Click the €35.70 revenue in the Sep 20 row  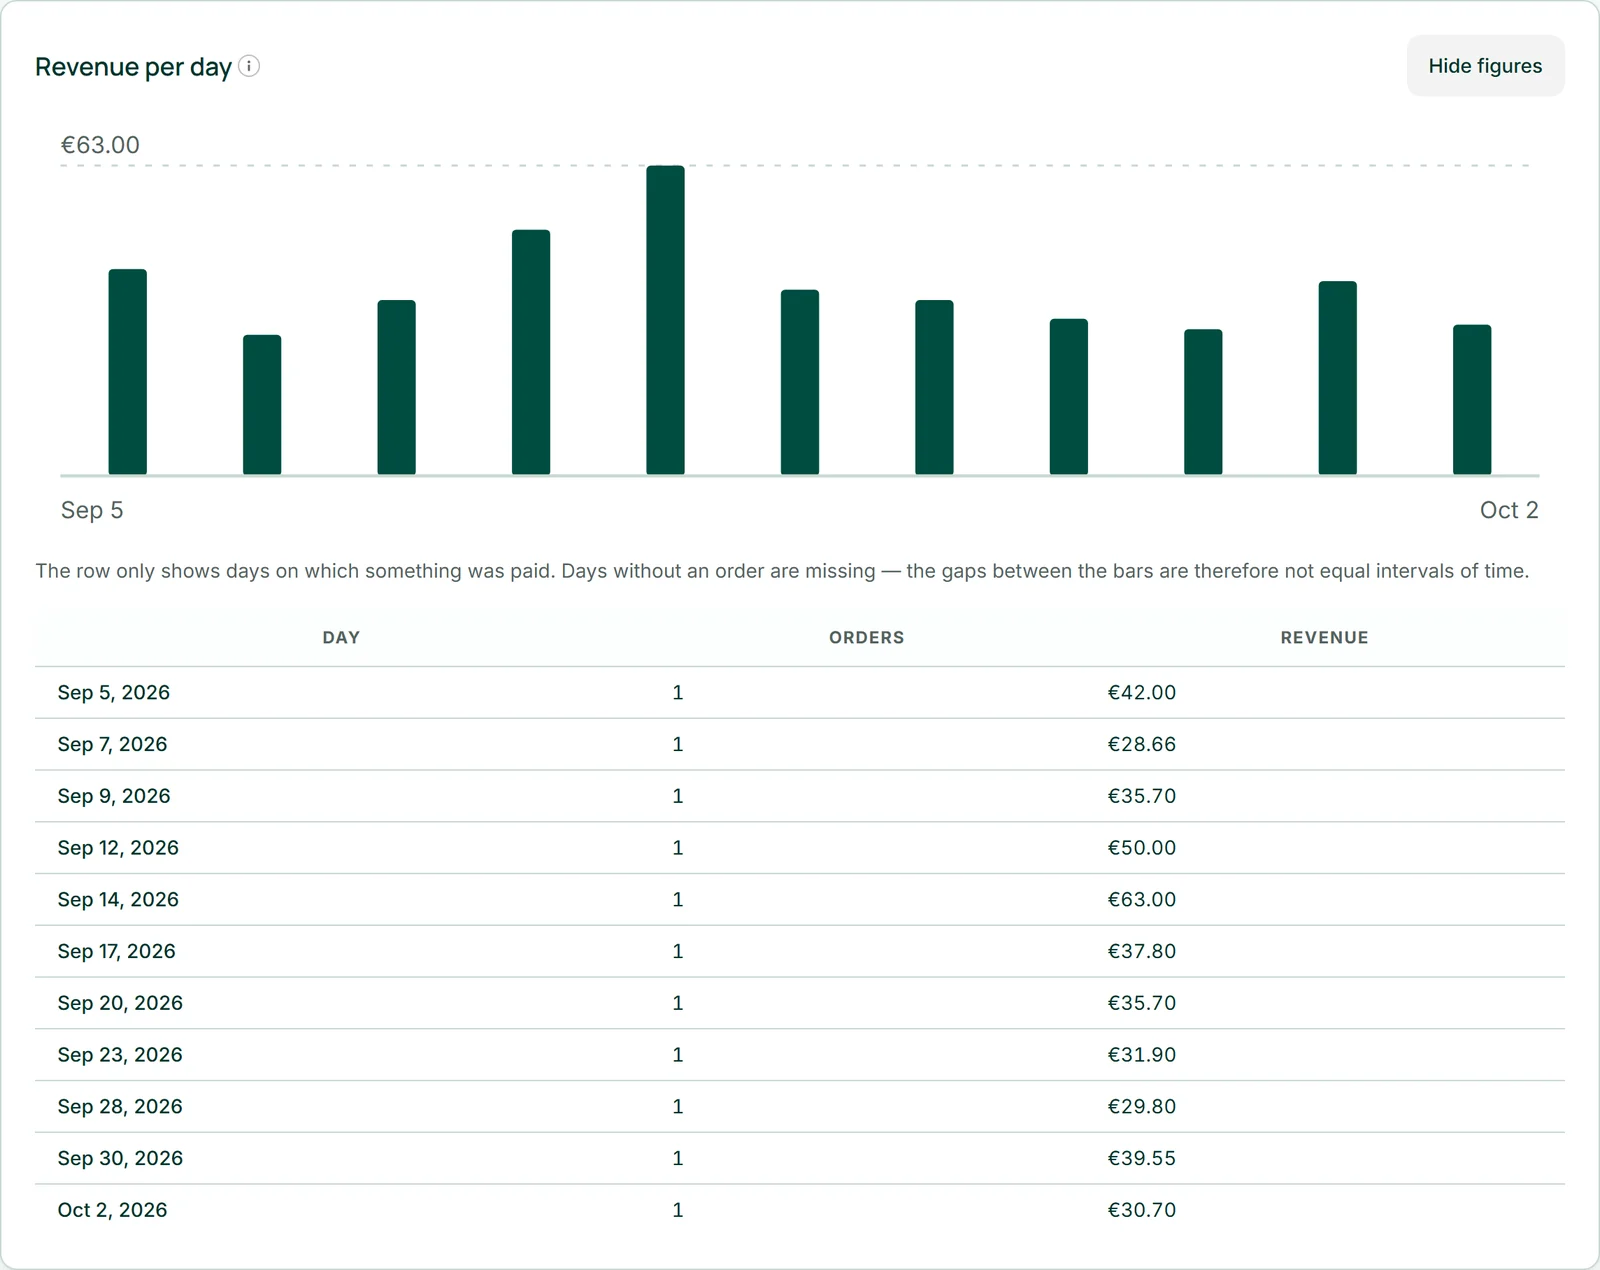click(x=1141, y=1003)
